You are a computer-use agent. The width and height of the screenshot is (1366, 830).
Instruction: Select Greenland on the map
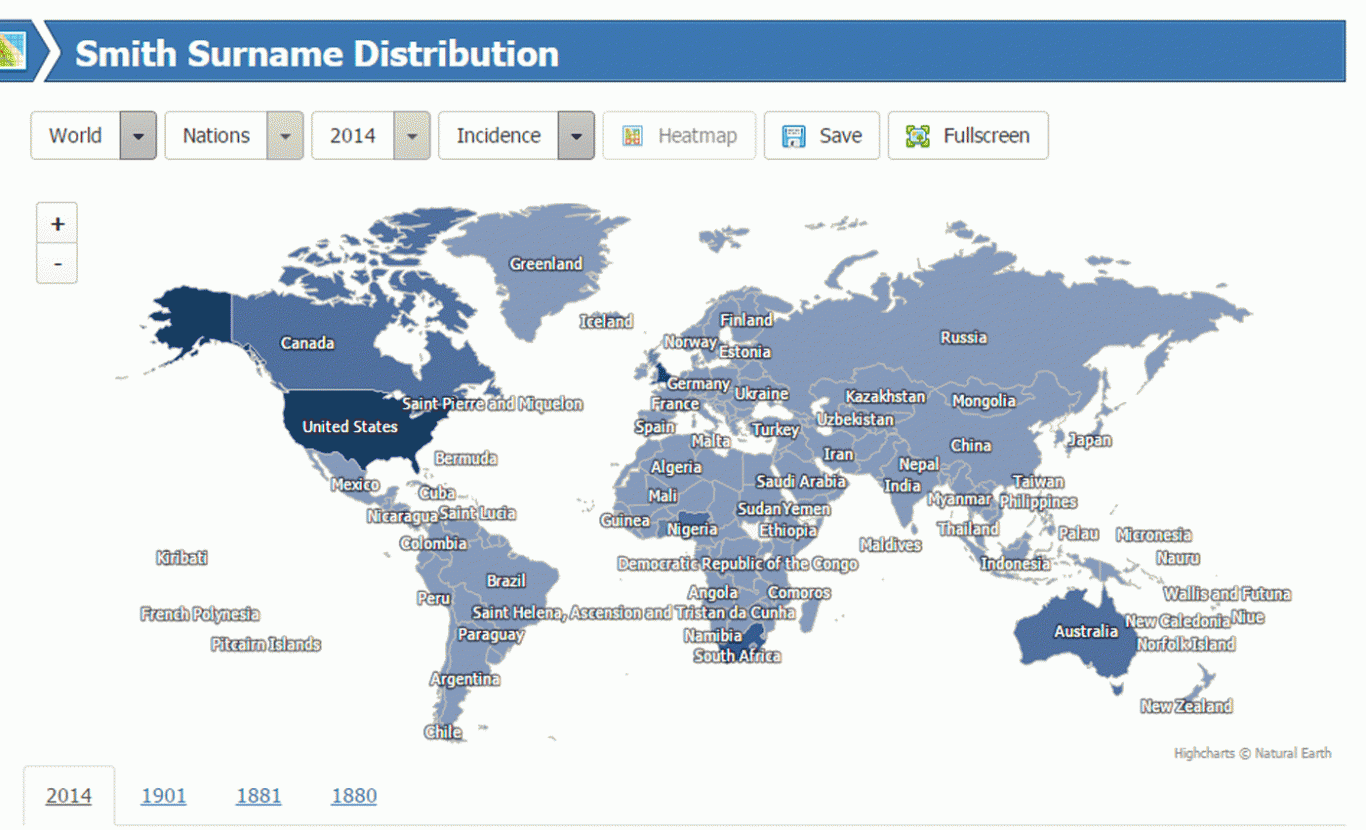point(545,264)
